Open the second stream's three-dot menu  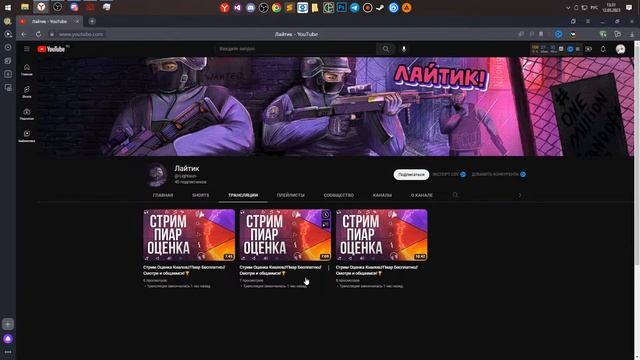[x=329, y=268]
